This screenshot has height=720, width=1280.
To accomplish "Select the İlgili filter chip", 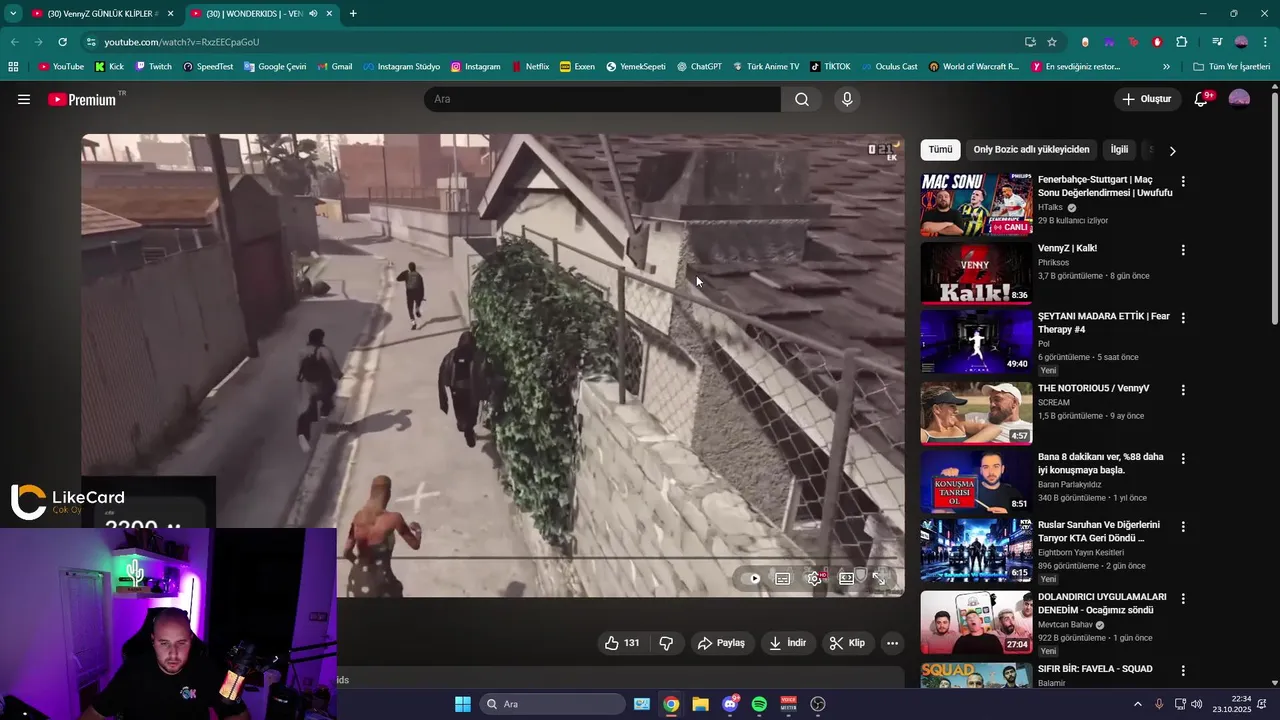I will [x=1119, y=150].
